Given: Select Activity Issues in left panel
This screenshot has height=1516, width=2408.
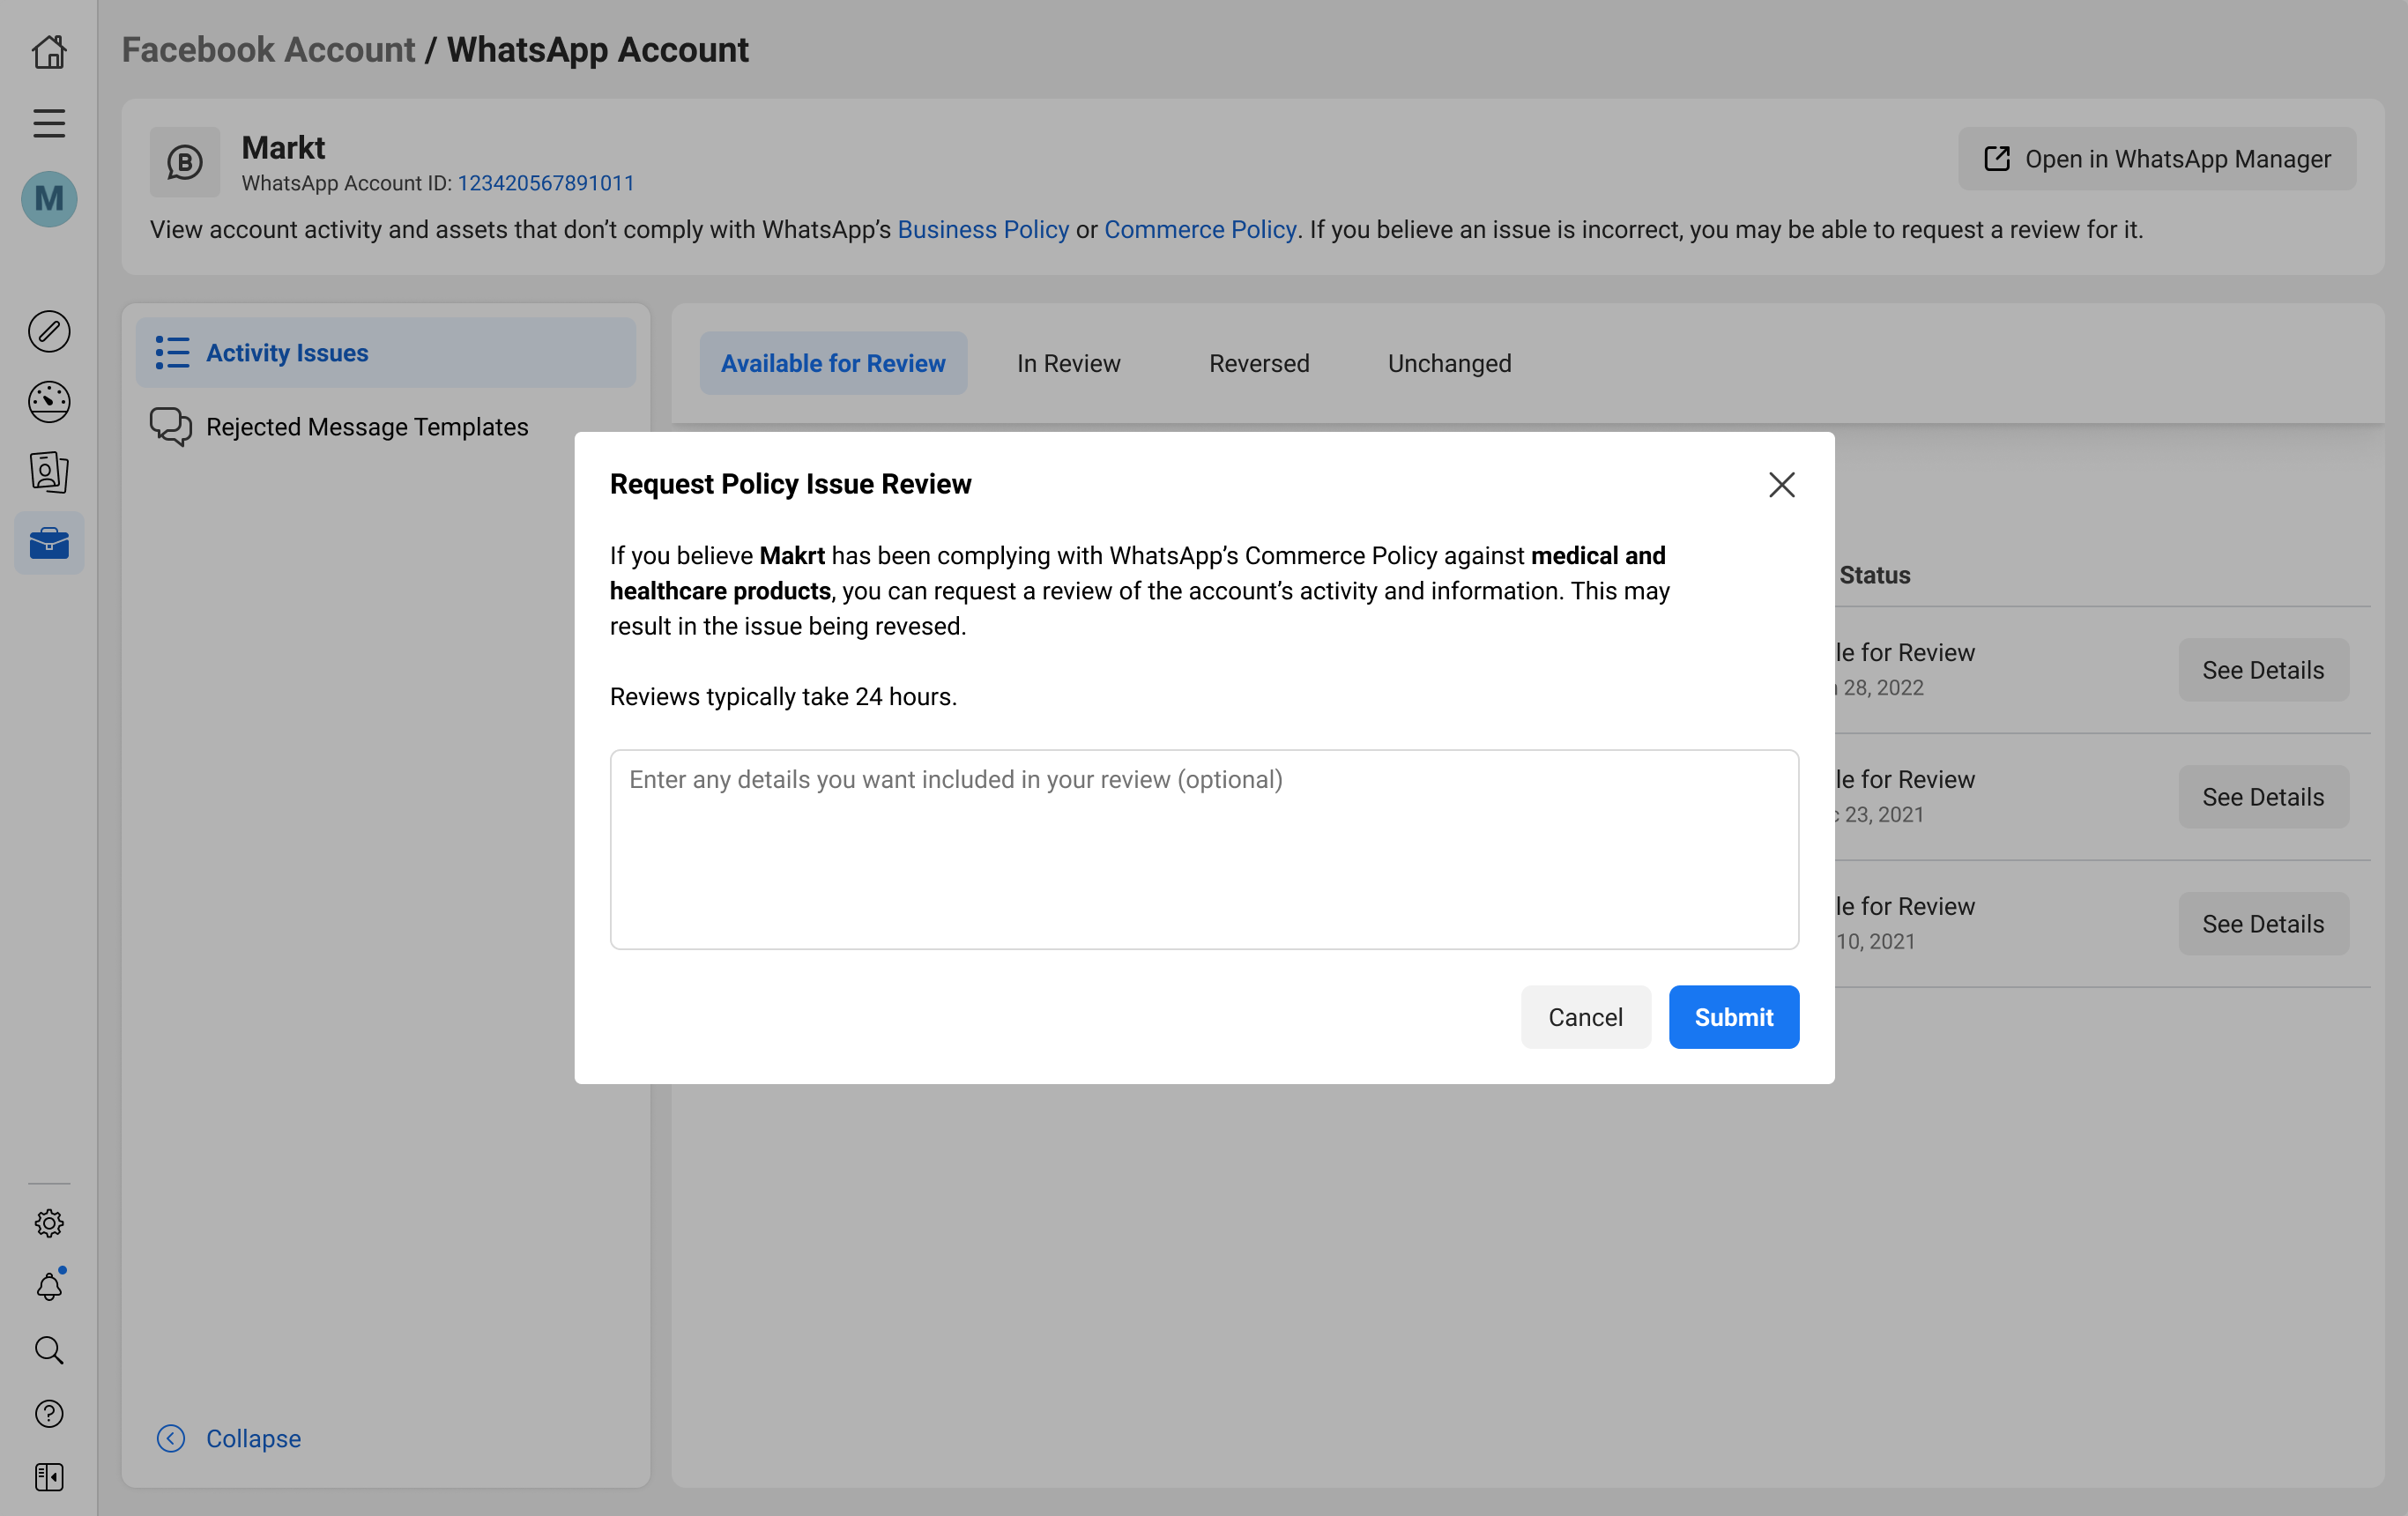Looking at the screenshot, I should pyautogui.click(x=386, y=352).
